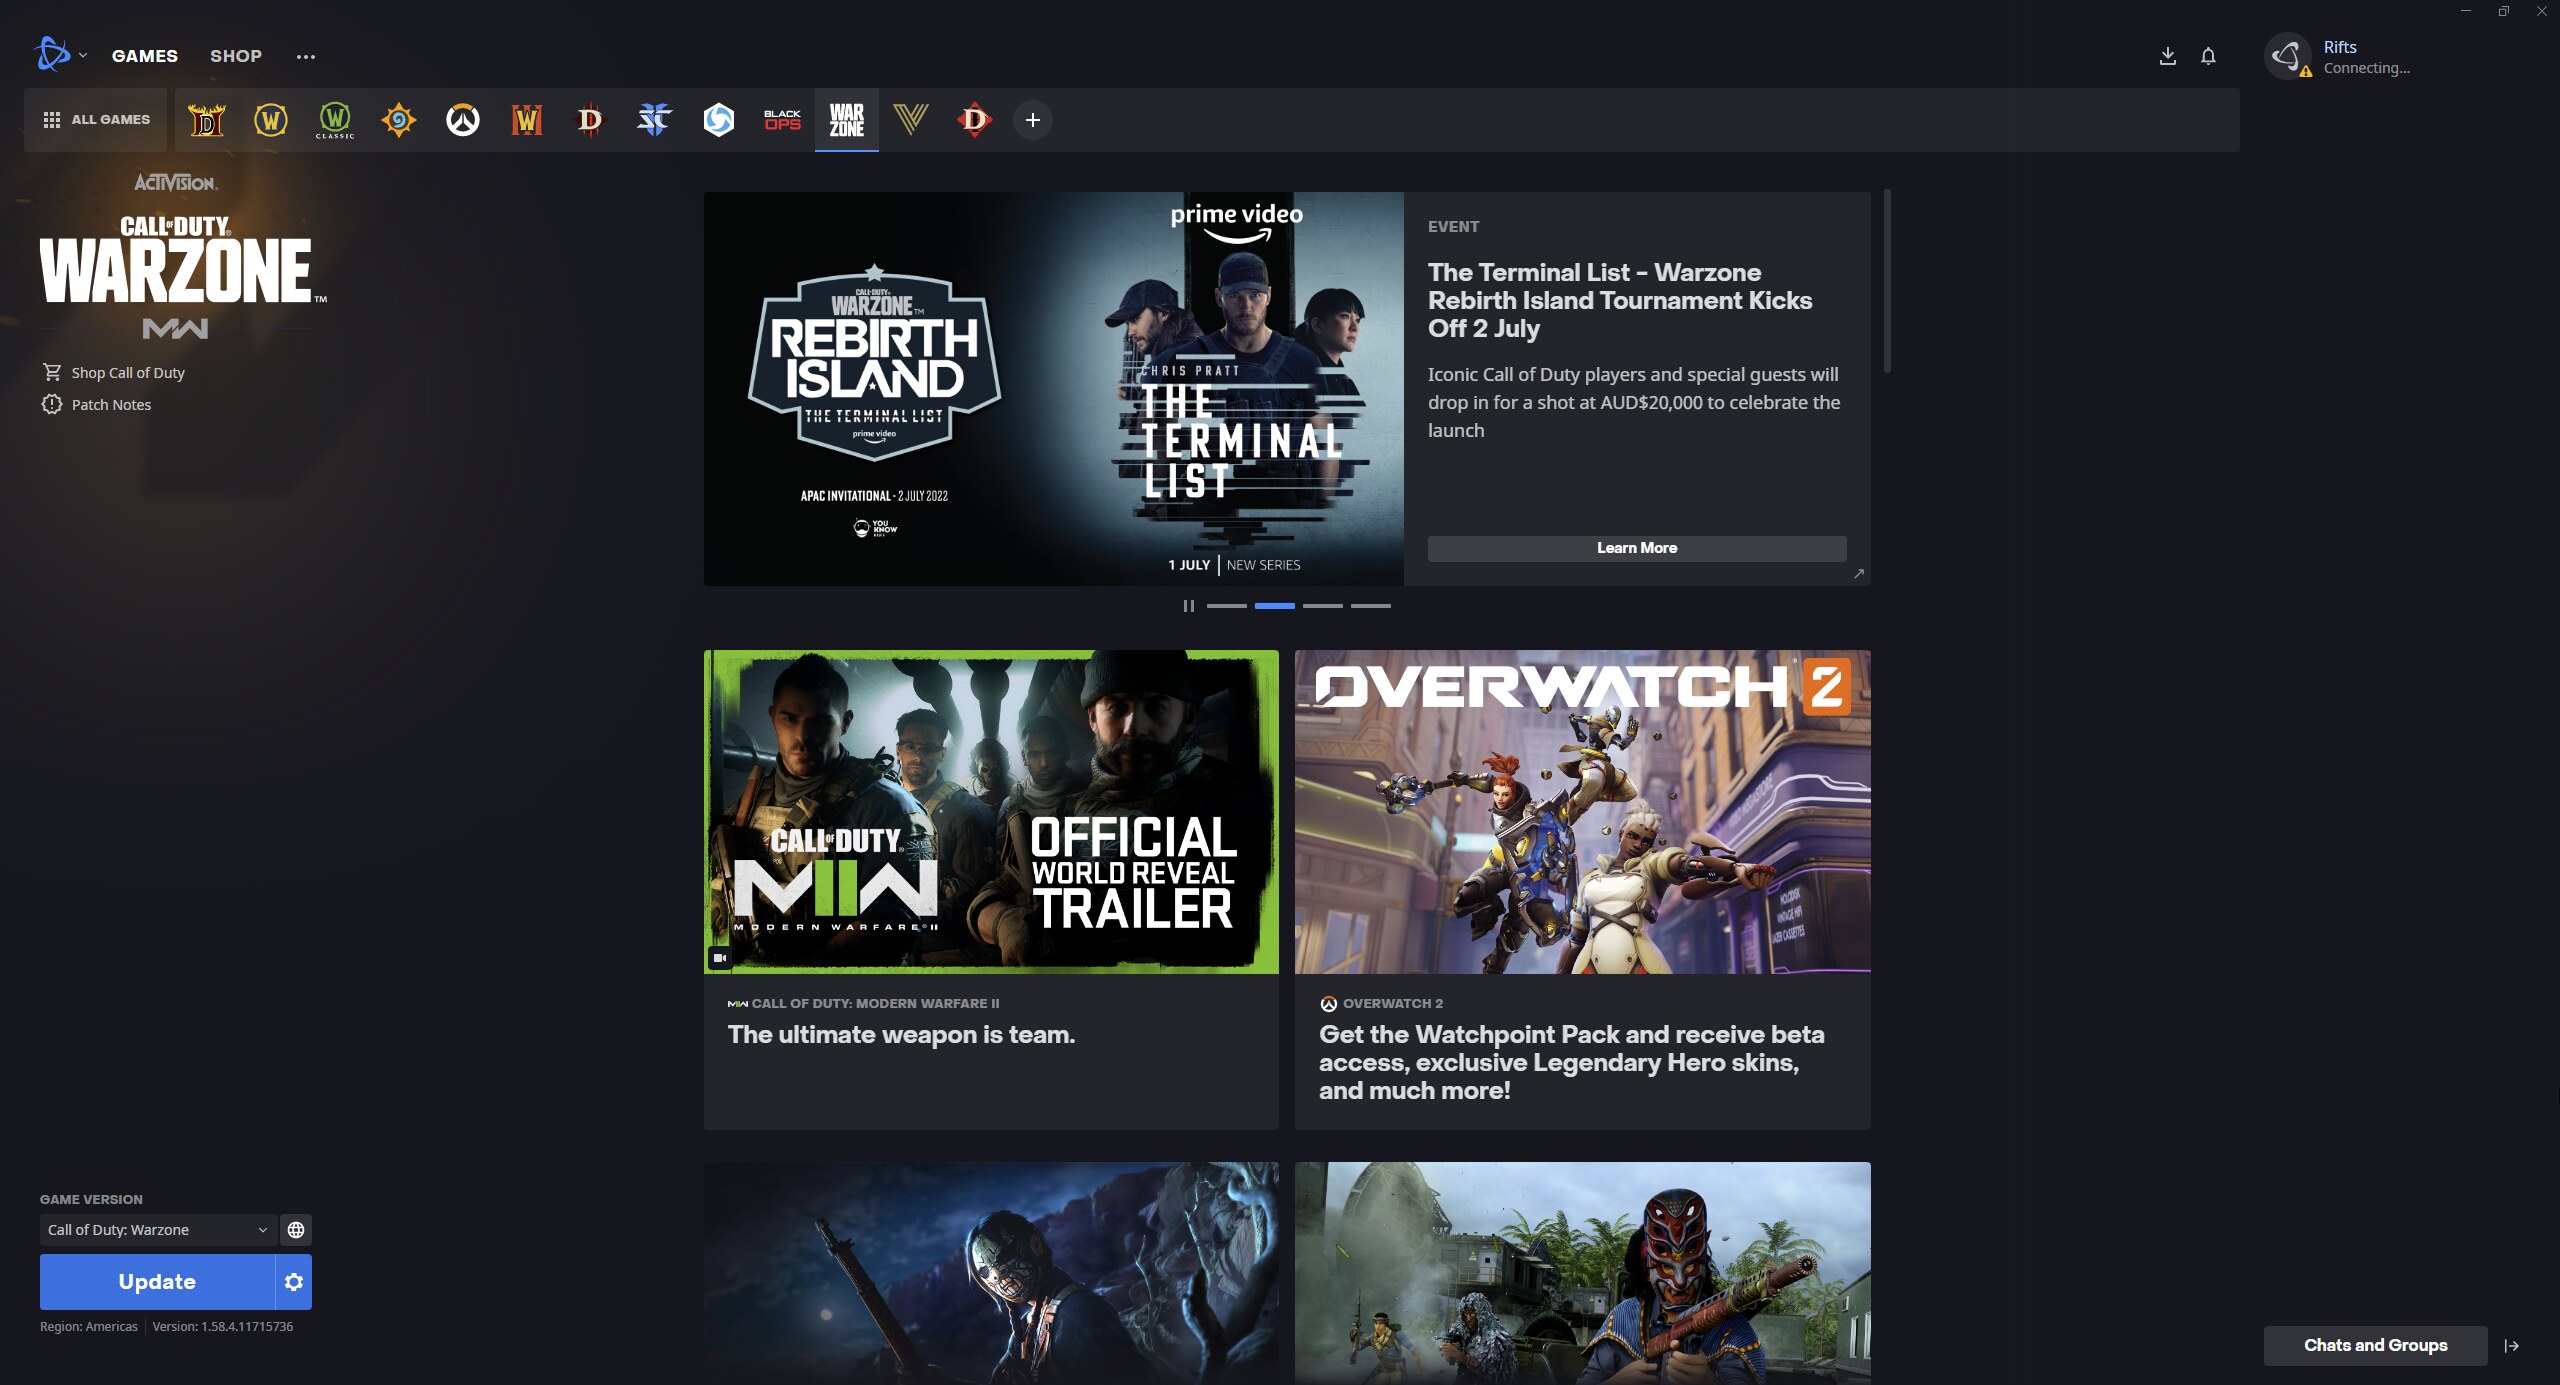Collapse the social panel arrow icon
2560x1385 pixels.
tap(2511, 1346)
